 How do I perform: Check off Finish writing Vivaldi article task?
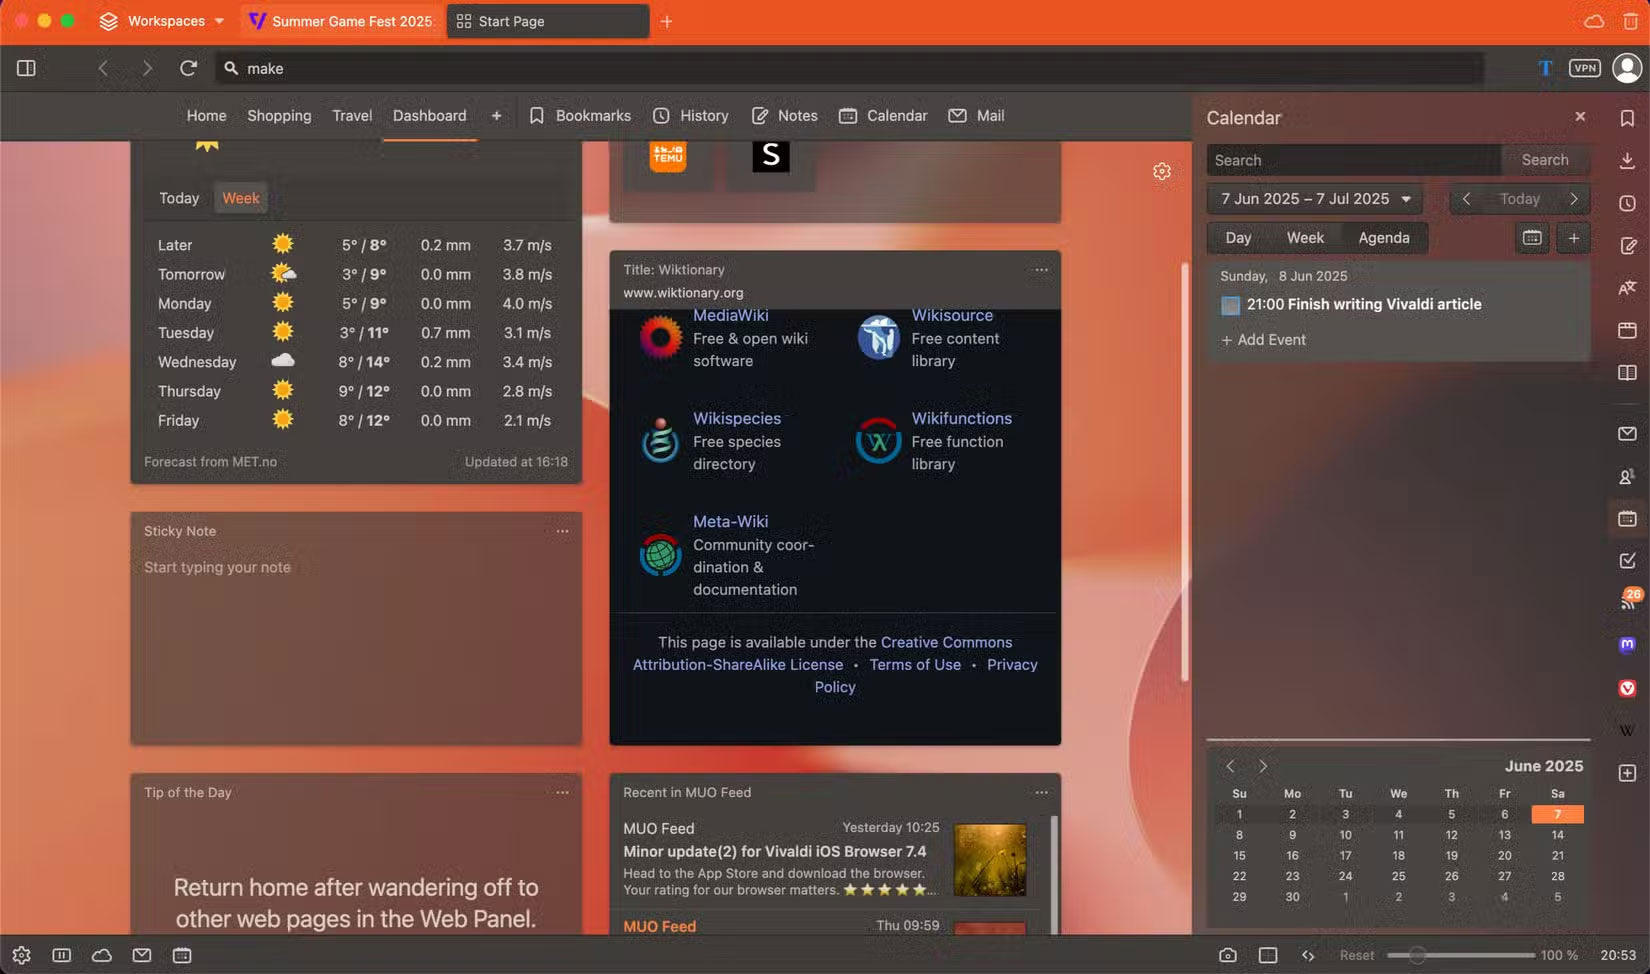[x=1231, y=305]
